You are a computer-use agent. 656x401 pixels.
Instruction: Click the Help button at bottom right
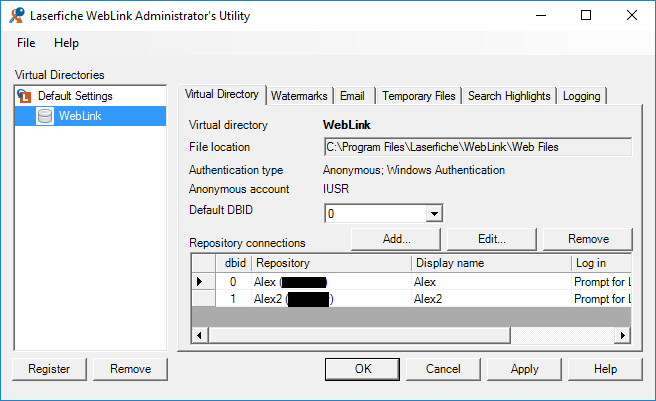(x=605, y=369)
